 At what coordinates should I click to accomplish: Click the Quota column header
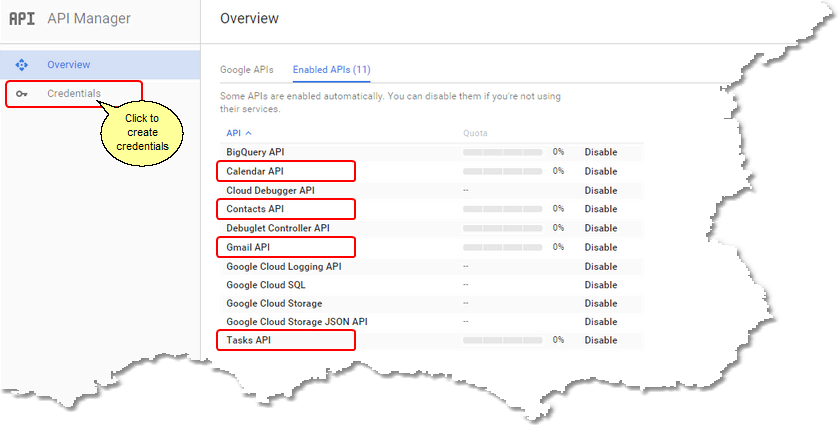pyautogui.click(x=475, y=133)
